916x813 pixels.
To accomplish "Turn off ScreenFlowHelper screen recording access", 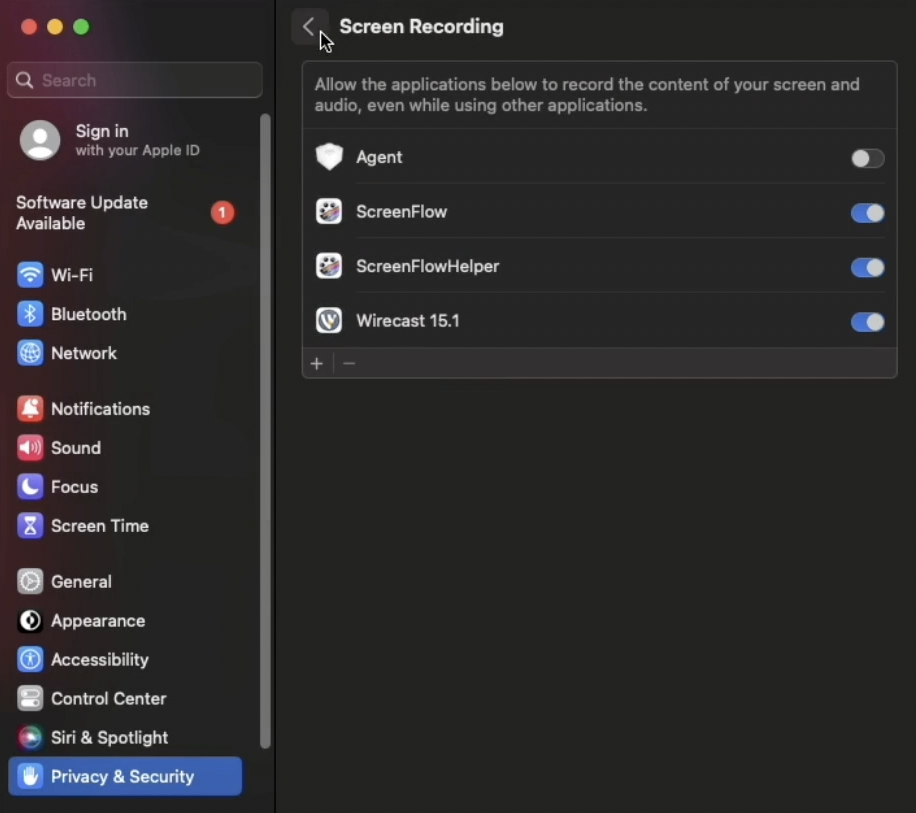I will click(866, 267).
